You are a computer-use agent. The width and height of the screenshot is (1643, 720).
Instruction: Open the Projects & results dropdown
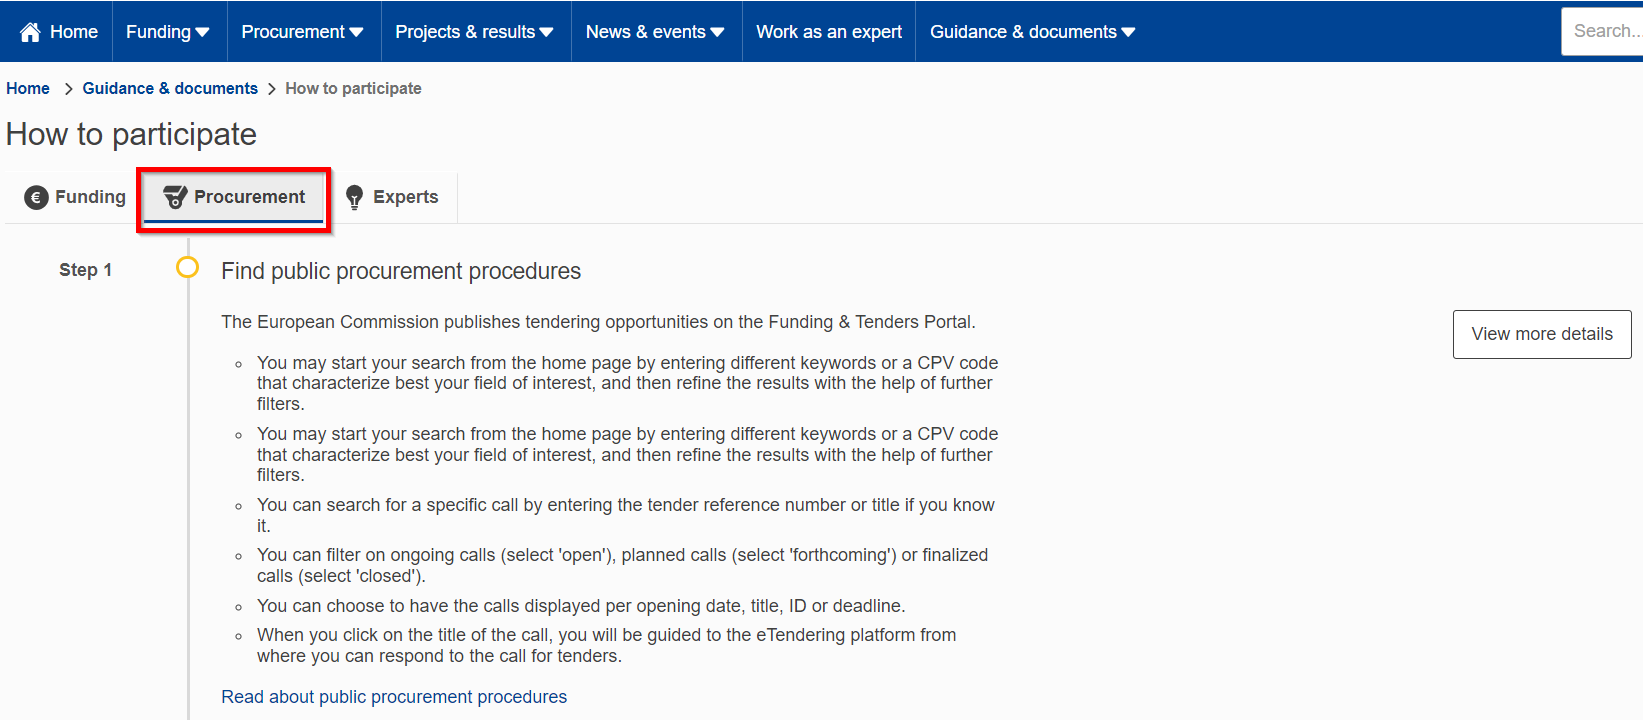coord(475,32)
